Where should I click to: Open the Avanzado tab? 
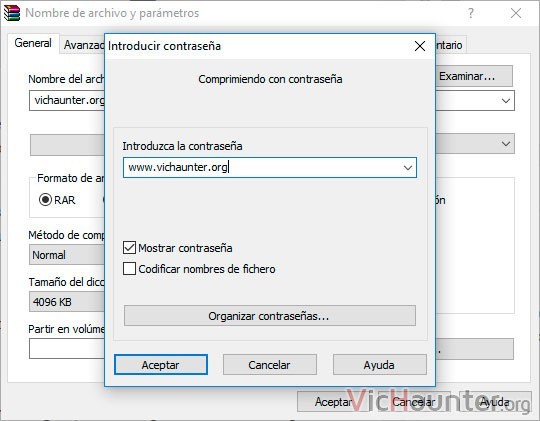pyautogui.click(x=84, y=45)
